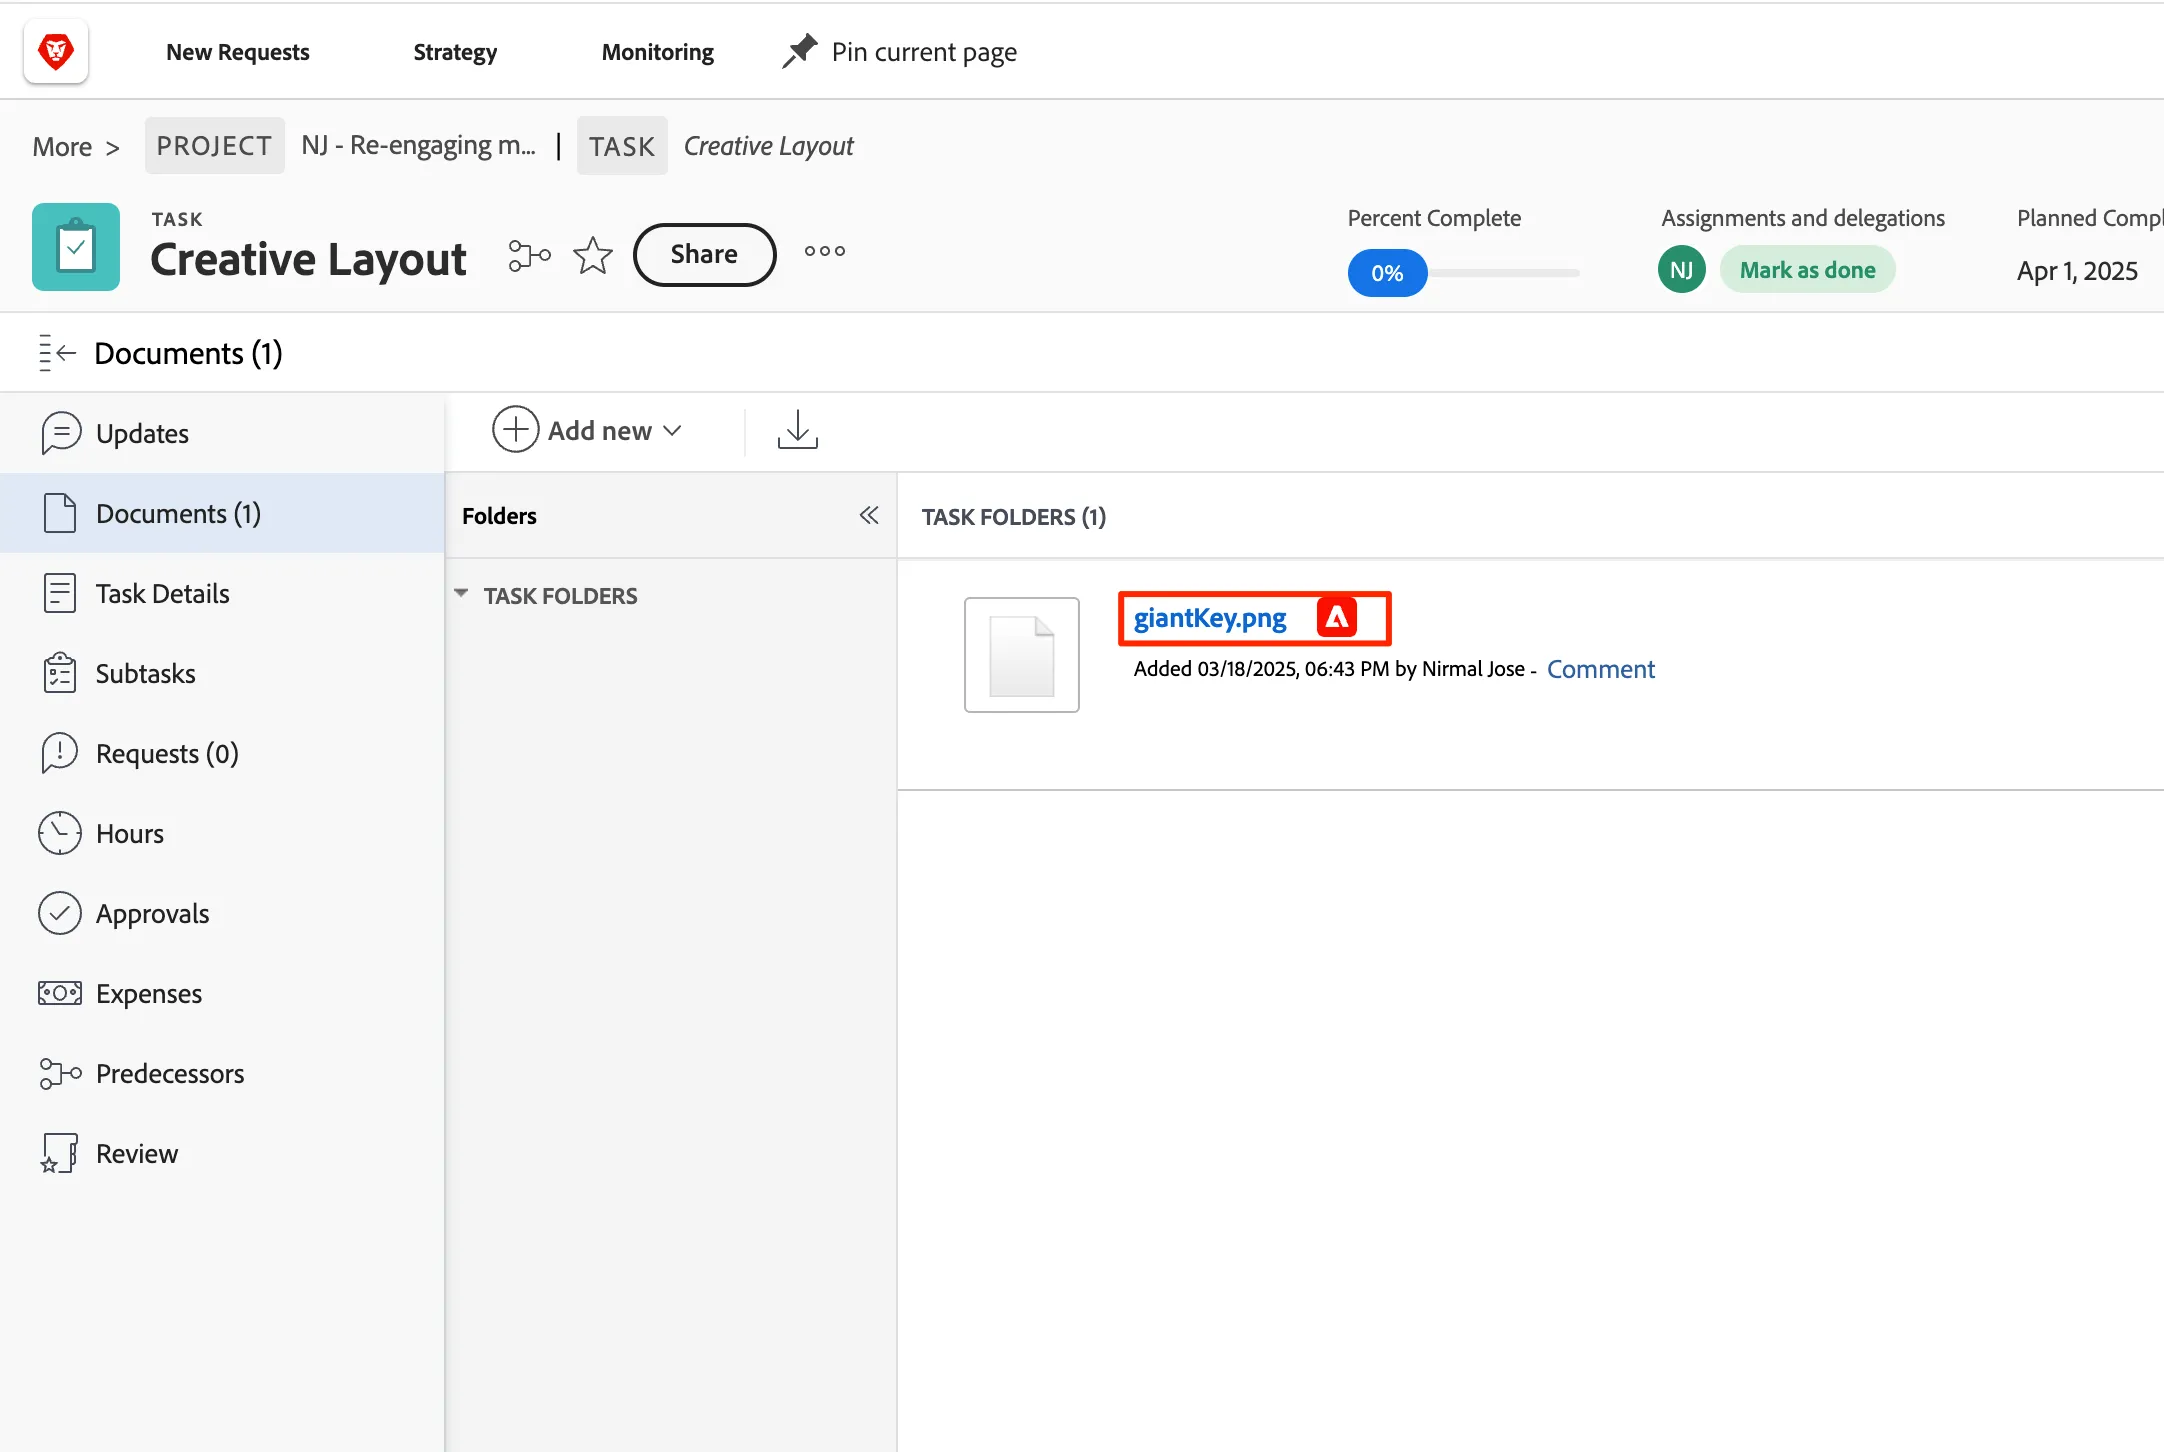Click the 0% percent complete slider handle
The image size is (2164, 1452).
click(x=1387, y=273)
